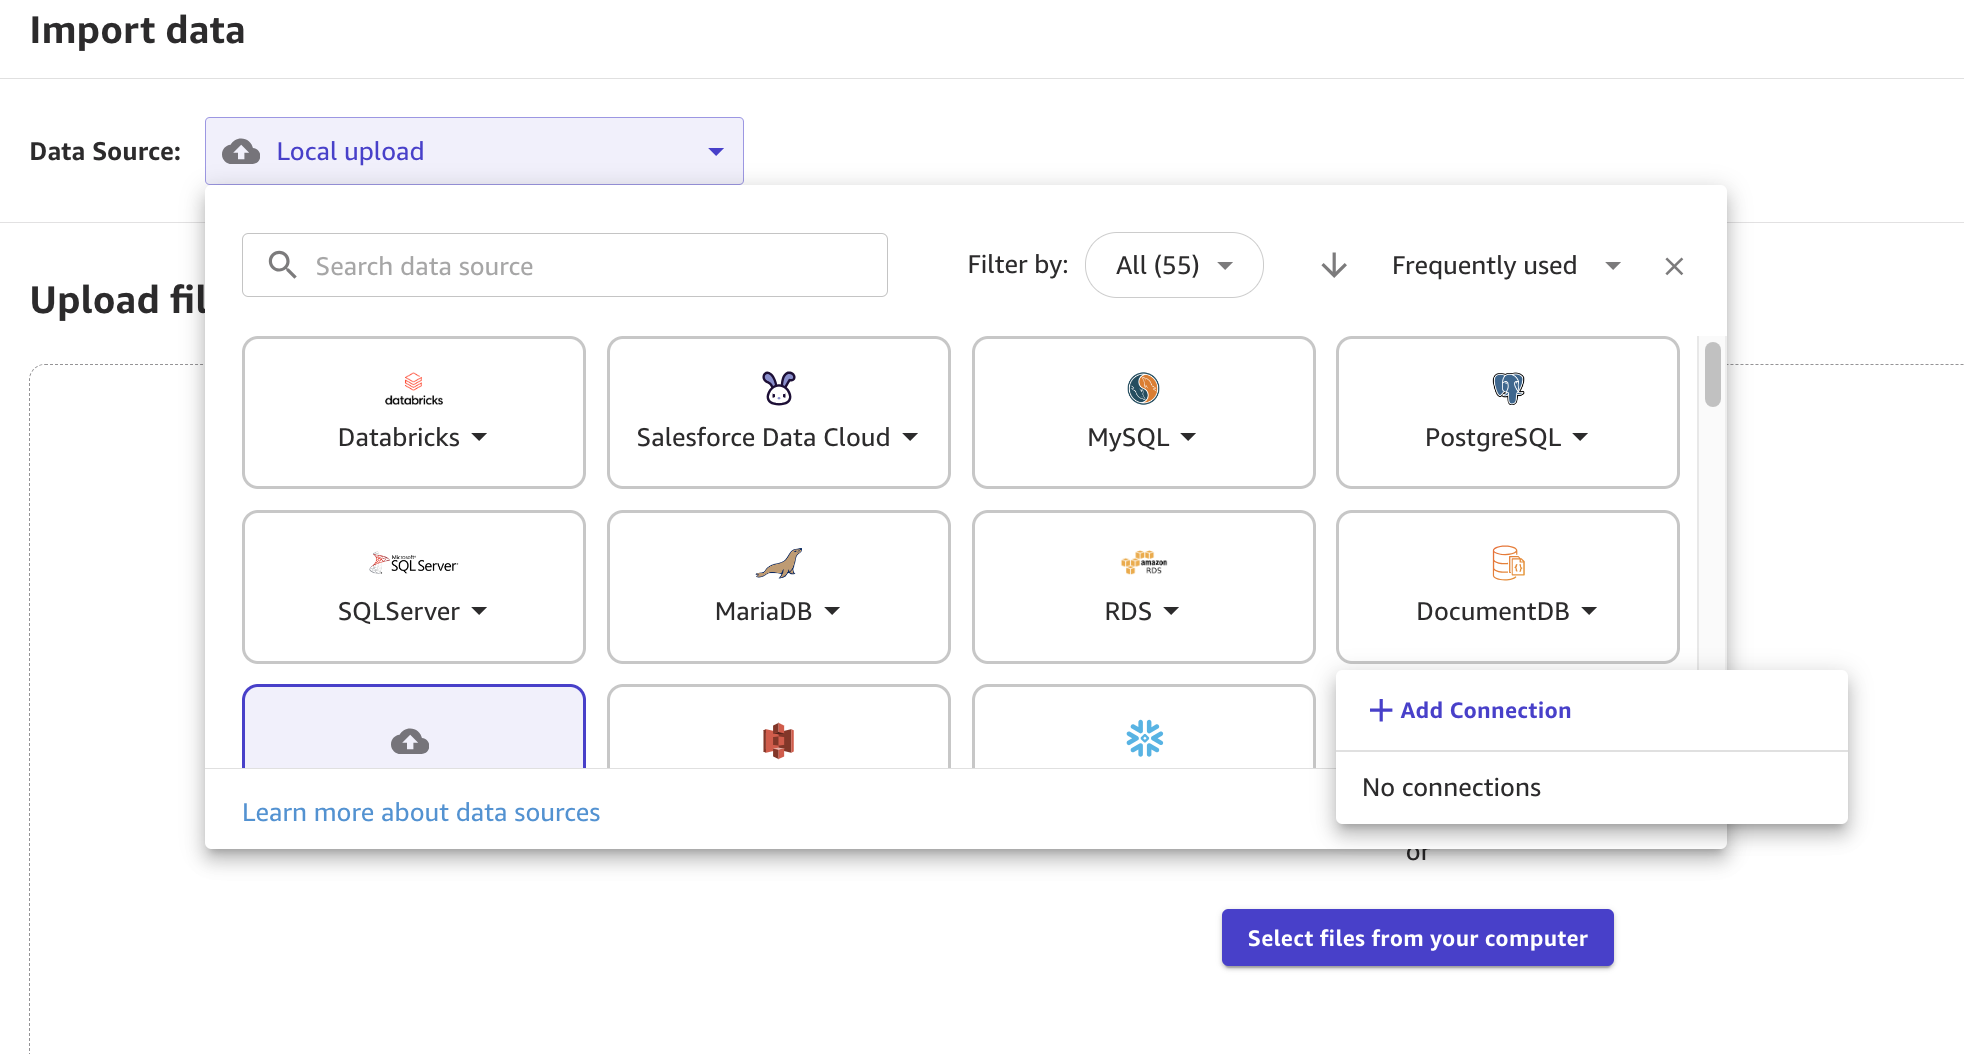Viewport: 1964px width, 1054px height.
Task: Open the Frequently used sort dropdown
Action: [x=1505, y=266]
